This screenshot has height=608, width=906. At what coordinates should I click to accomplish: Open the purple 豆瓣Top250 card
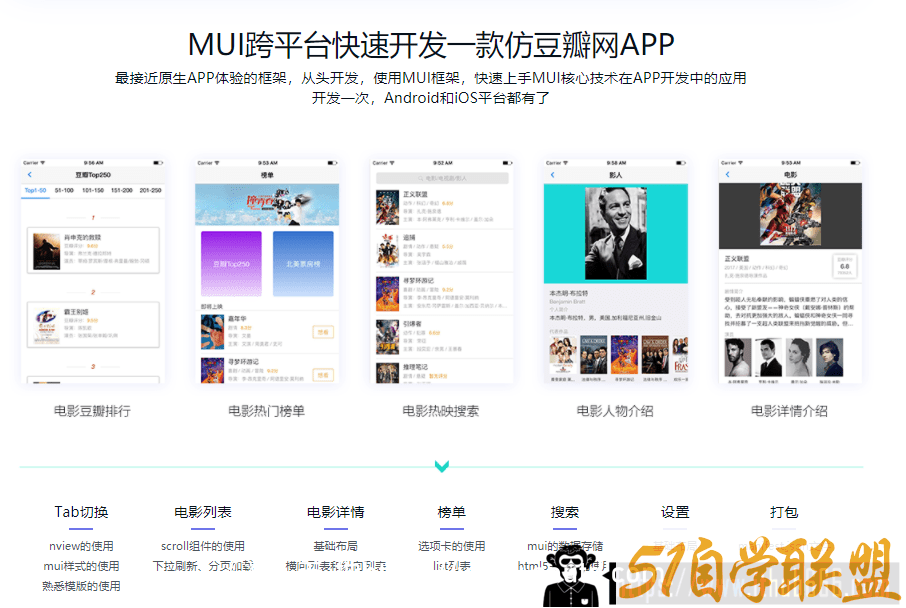coord(231,264)
